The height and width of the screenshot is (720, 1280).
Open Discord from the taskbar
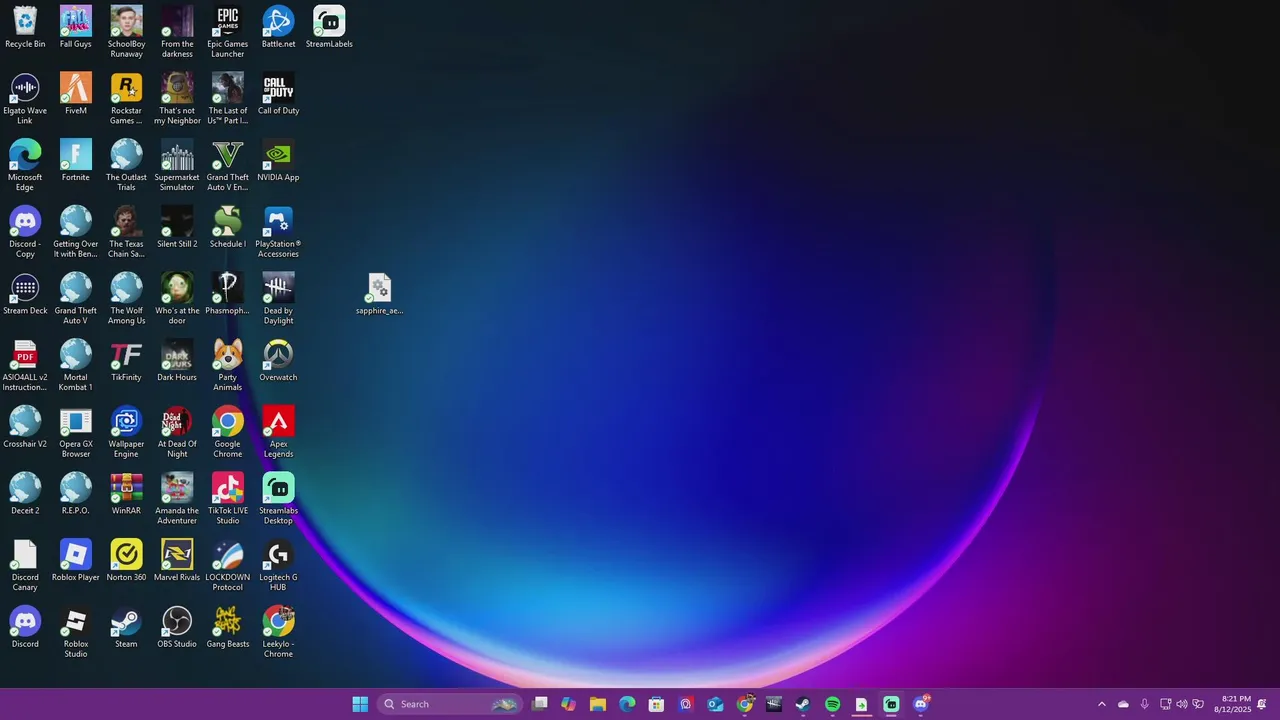point(921,704)
